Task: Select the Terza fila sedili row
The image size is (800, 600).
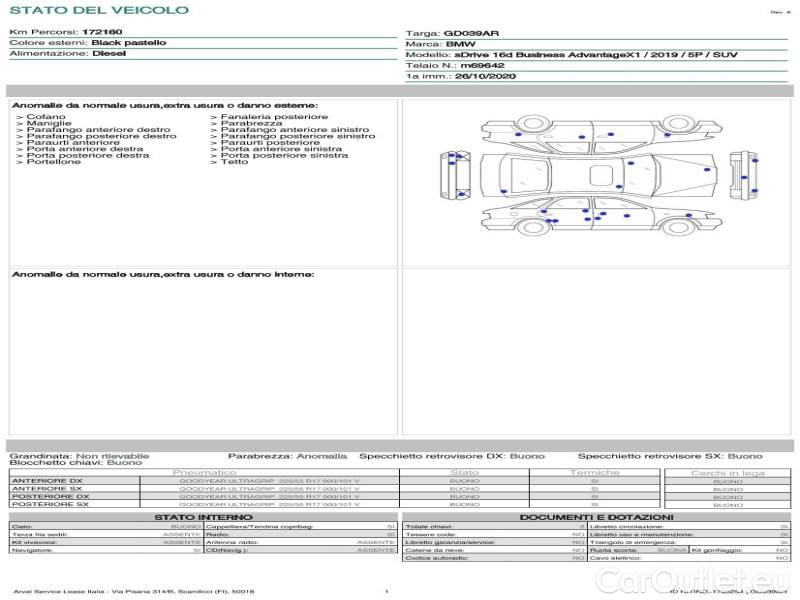Action: point(106,535)
